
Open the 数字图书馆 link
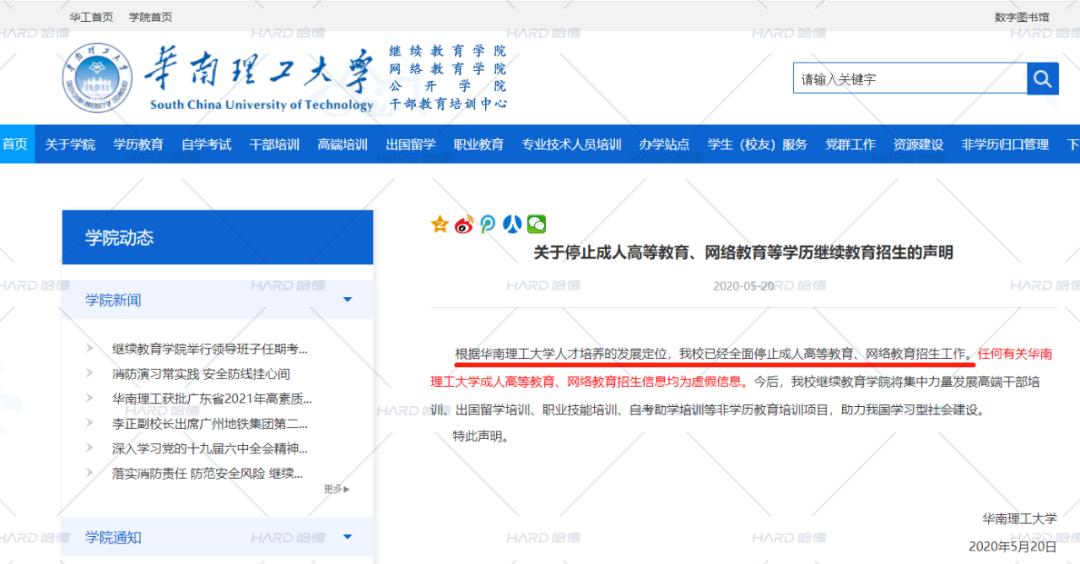point(1021,17)
